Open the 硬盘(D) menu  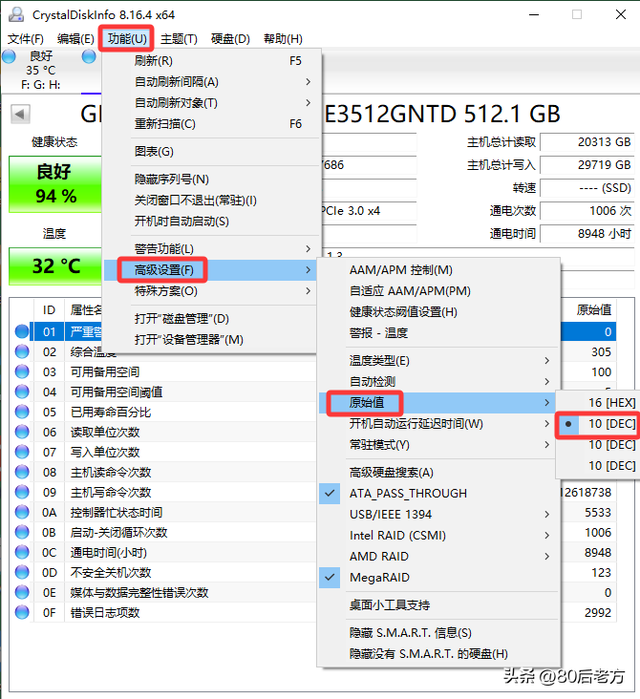[x=230, y=39]
